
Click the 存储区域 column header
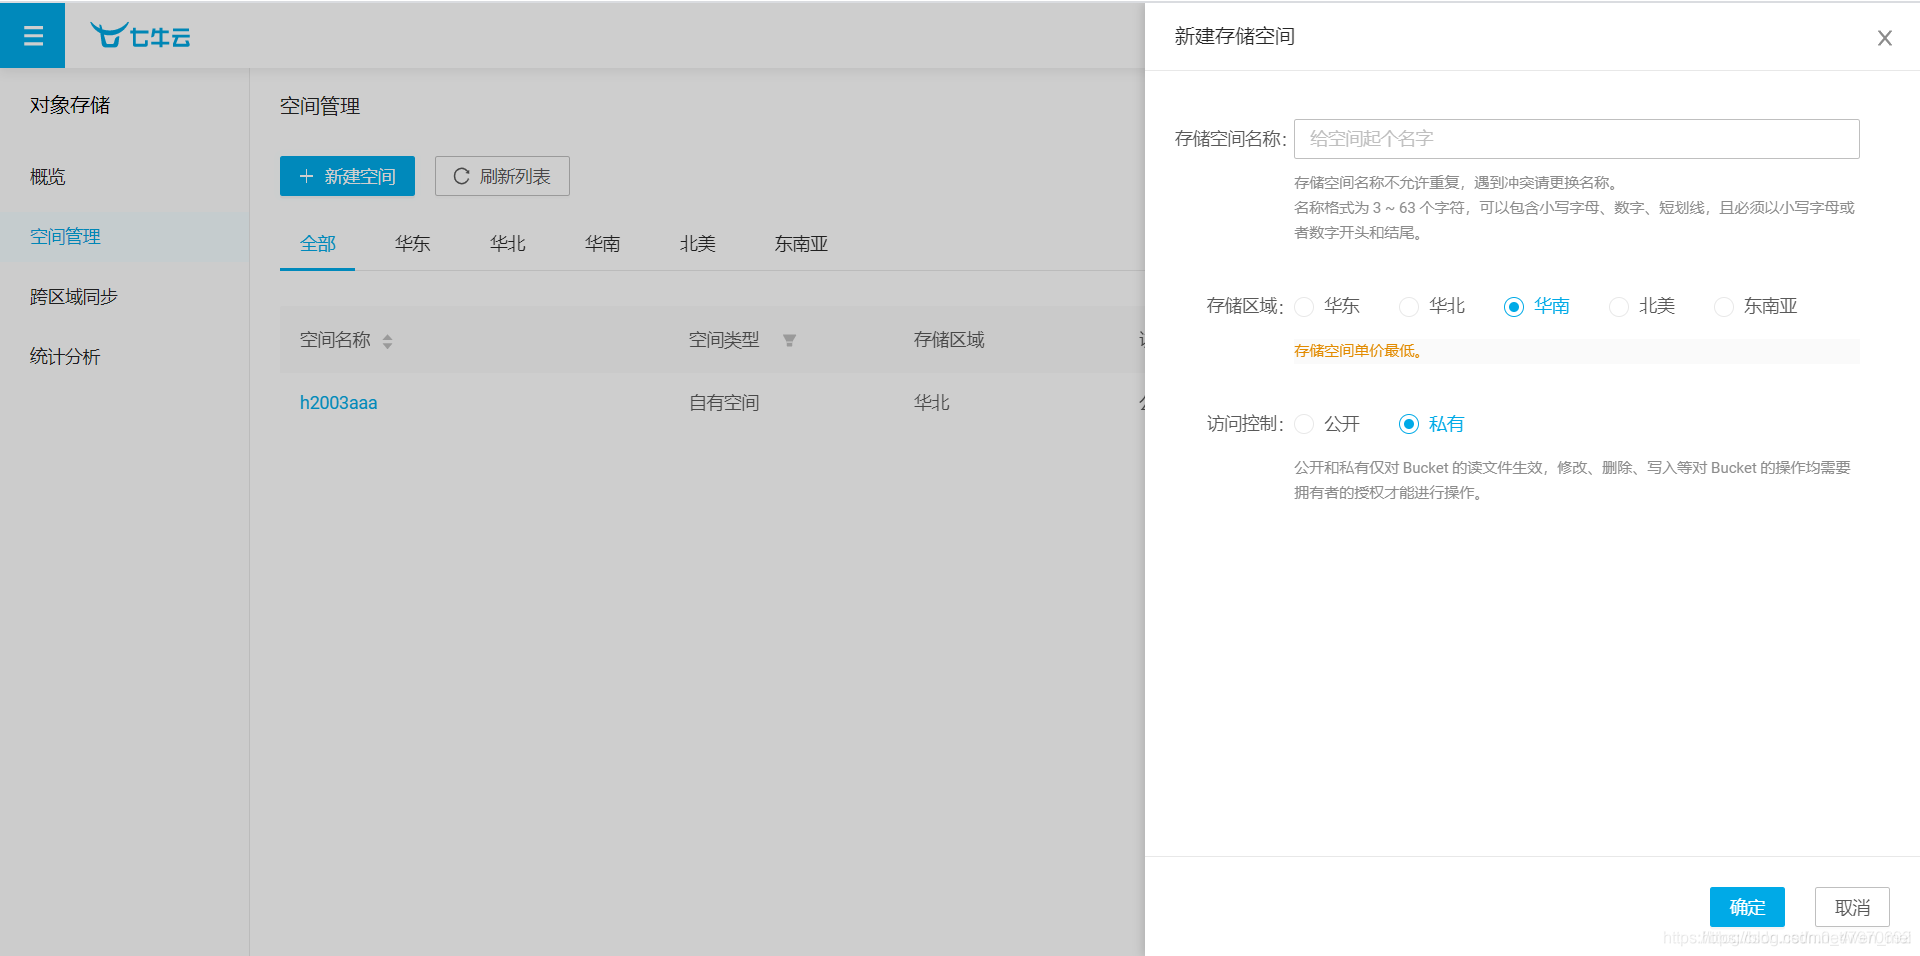pyautogui.click(x=949, y=340)
